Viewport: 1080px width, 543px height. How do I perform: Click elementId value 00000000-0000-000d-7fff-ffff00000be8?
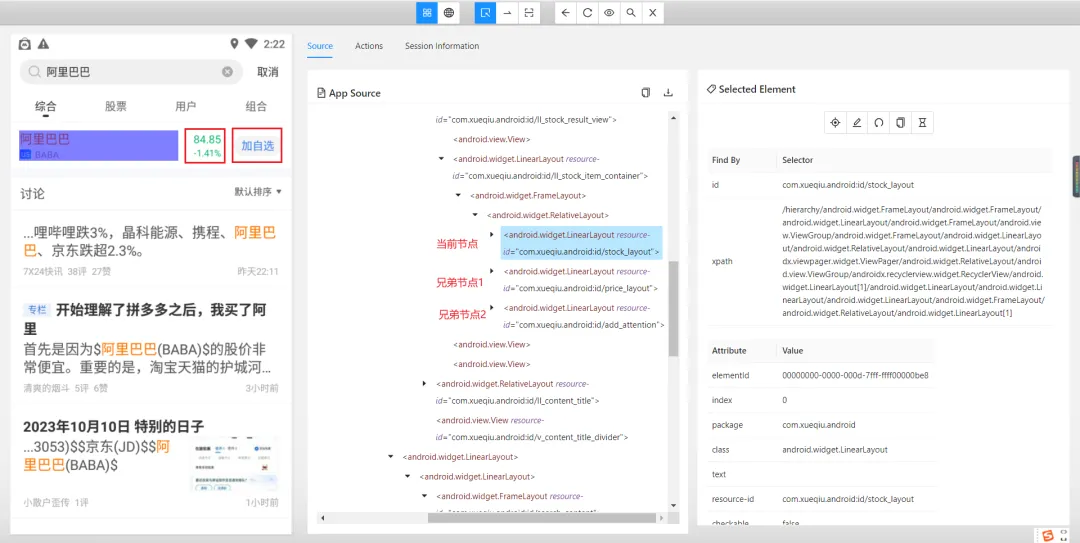(855, 376)
